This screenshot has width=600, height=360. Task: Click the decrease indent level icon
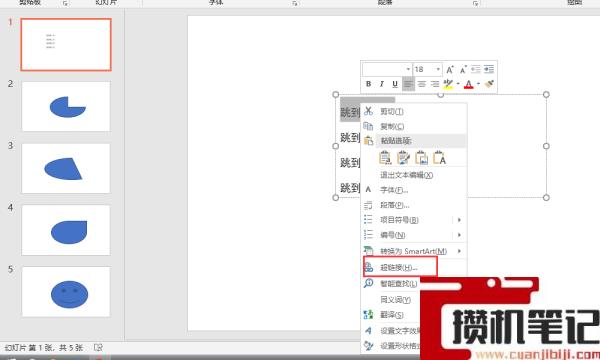click(x=476, y=69)
